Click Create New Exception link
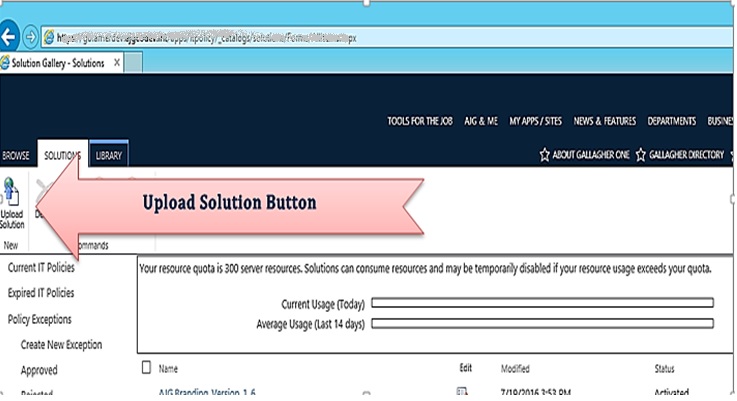This screenshot has width=737, height=401. [61, 345]
